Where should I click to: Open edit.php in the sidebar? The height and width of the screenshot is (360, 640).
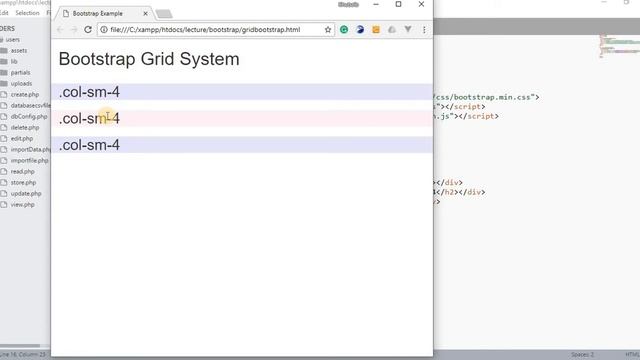pyautogui.click(x=22, y=139)
